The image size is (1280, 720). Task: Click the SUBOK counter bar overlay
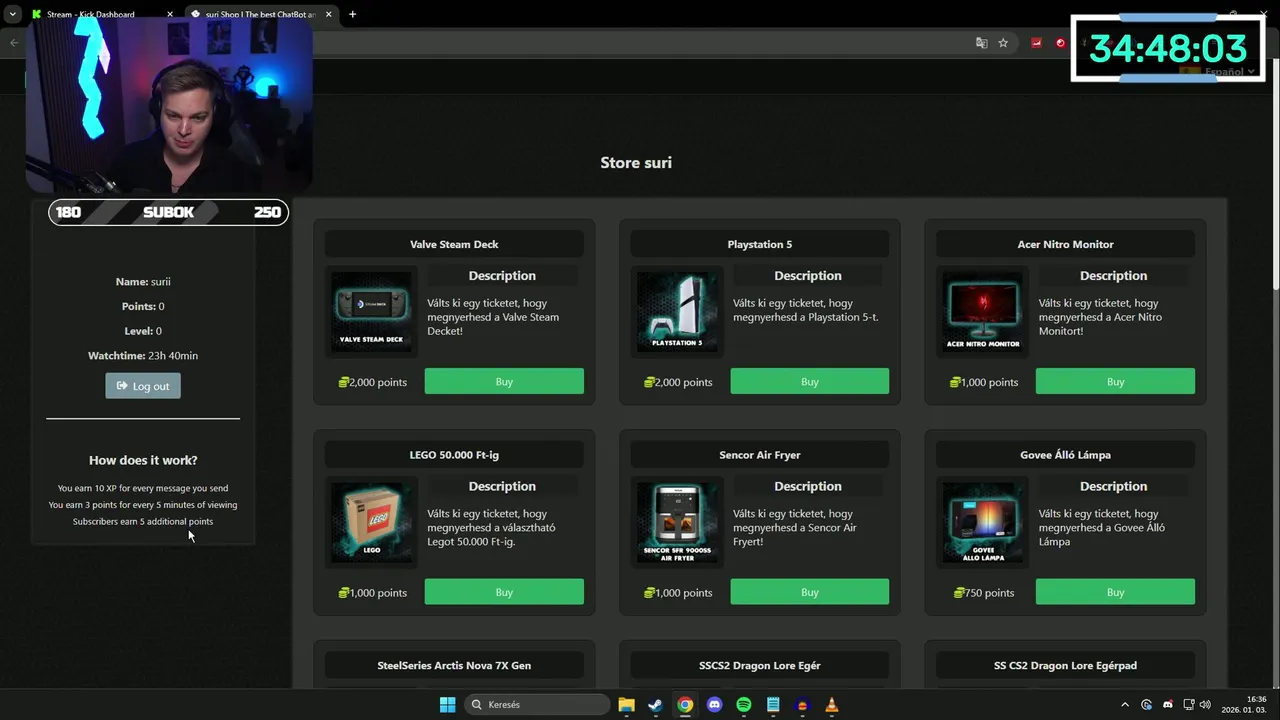168,212
